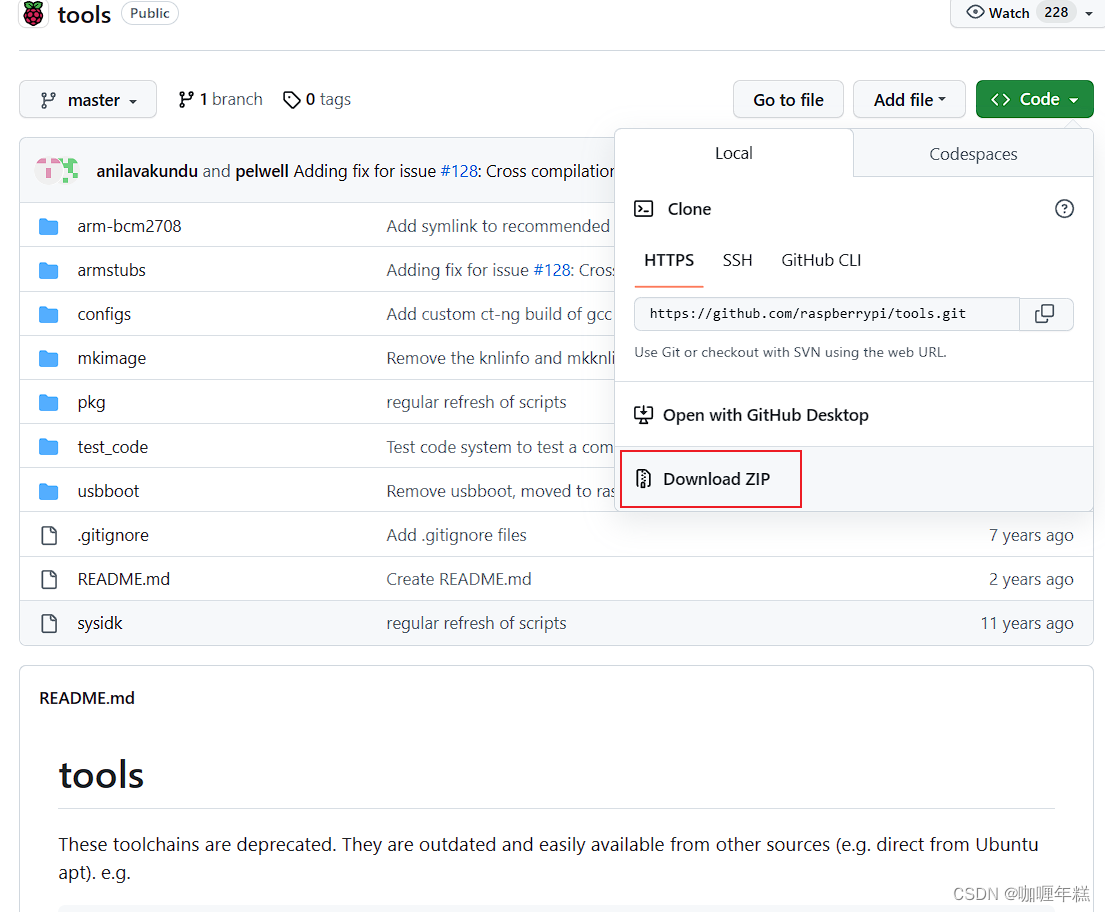This screenshot has height=912, width=1105.
Task: Click the GitHub Desktop download icon
Action: 643,414
